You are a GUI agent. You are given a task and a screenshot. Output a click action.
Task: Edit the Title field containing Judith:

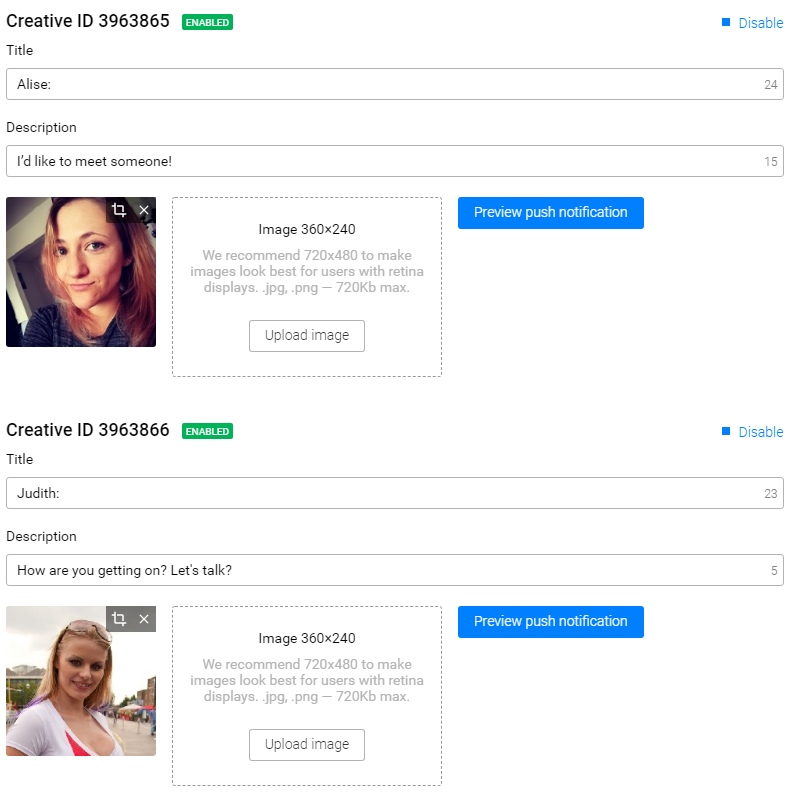(x=395, y=493)
